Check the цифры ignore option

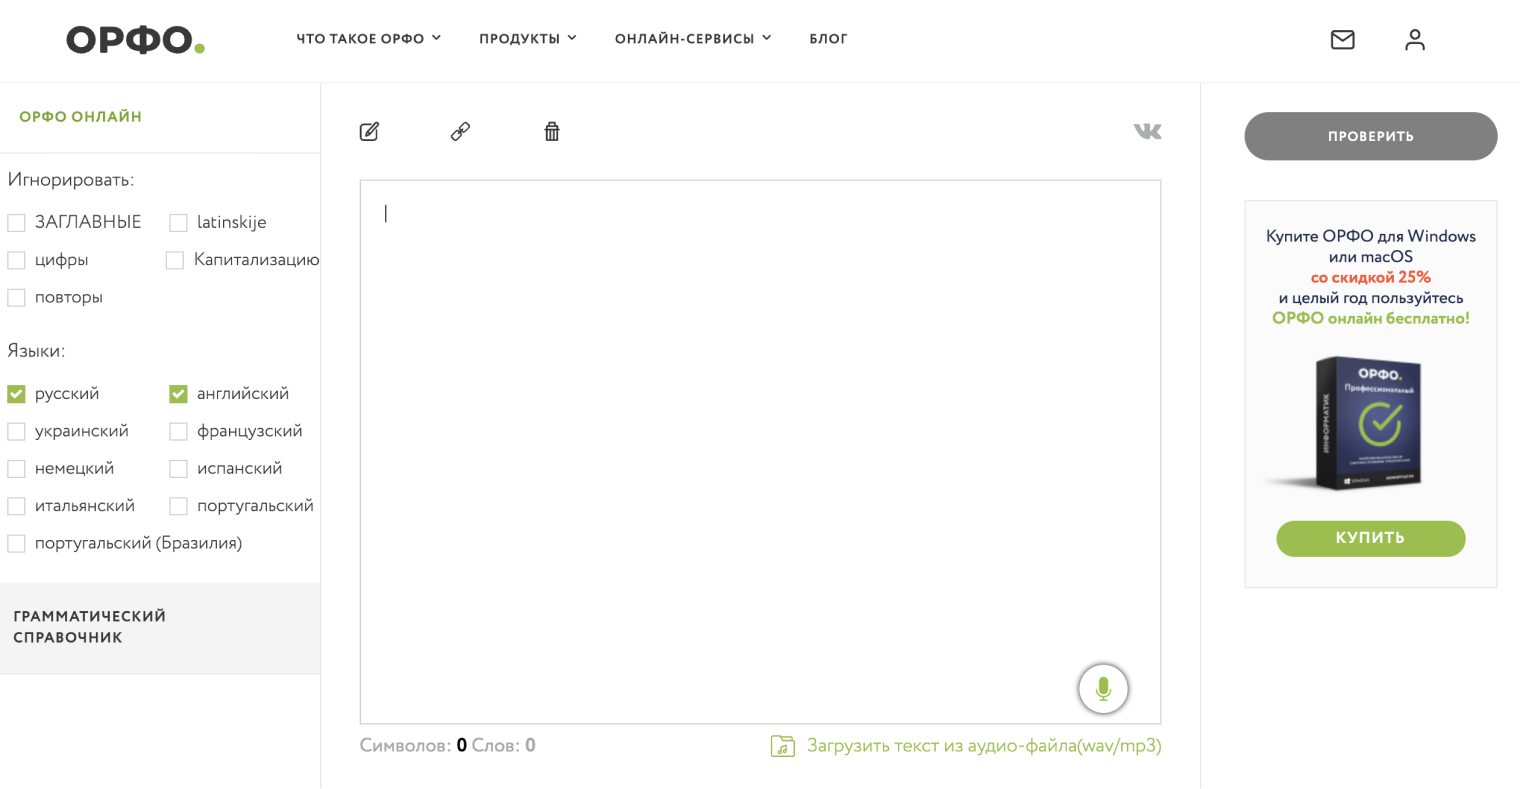click(x=16, y=260)
